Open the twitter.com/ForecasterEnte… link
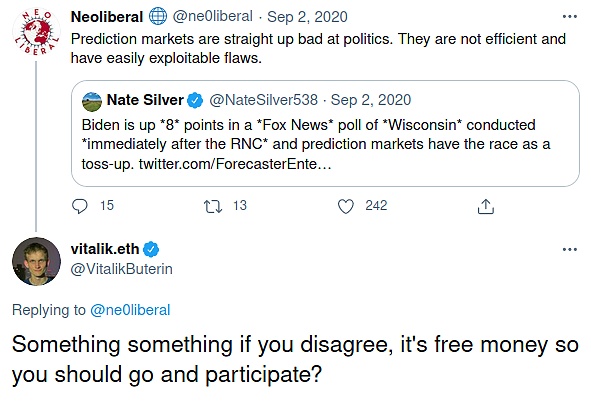Screen dimensions: 591x402 [x=235, y=164]
